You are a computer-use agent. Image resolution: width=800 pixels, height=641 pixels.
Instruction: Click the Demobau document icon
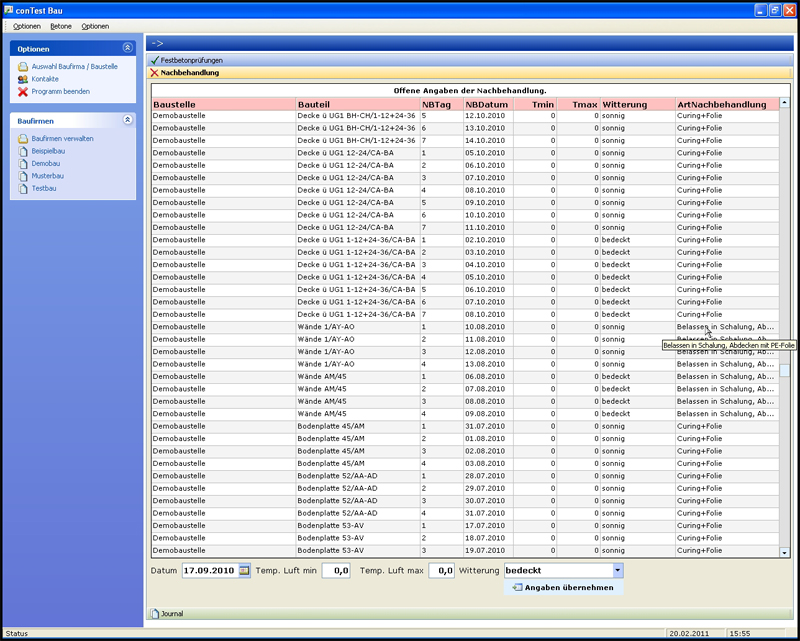click(23, 164)
